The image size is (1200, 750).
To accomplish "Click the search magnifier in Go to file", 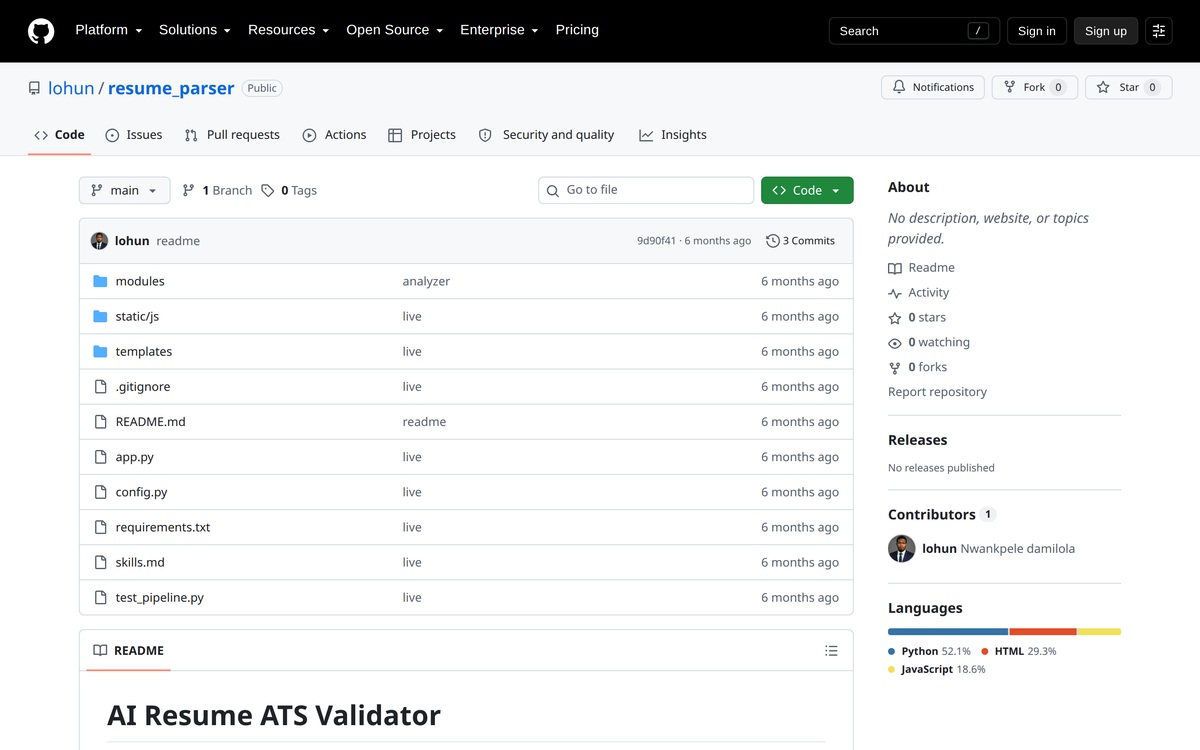I will pyautogui.click(x=553, y=190).
